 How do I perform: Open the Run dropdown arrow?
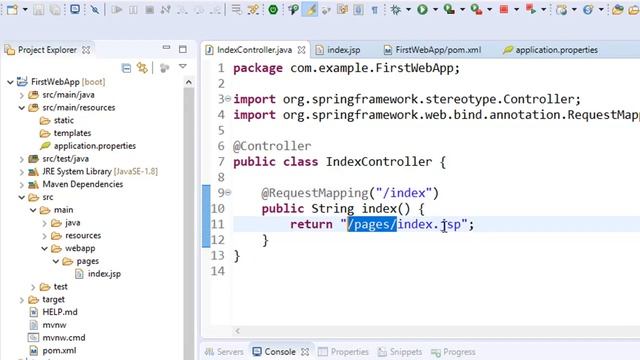click(x=435, y=9)
